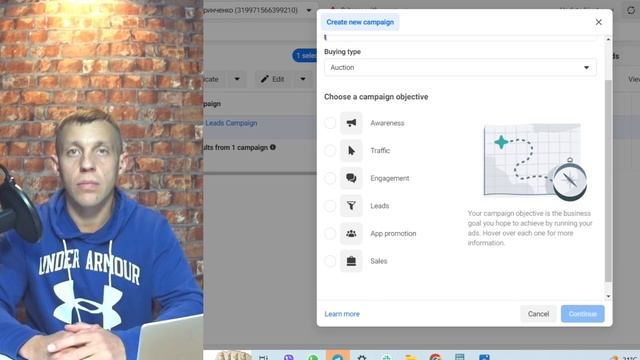Viewport: 640px width, 360px height.
Task: Click the Awareness megaphone icon
Action: pyautogui.click(x=351, y=123)
